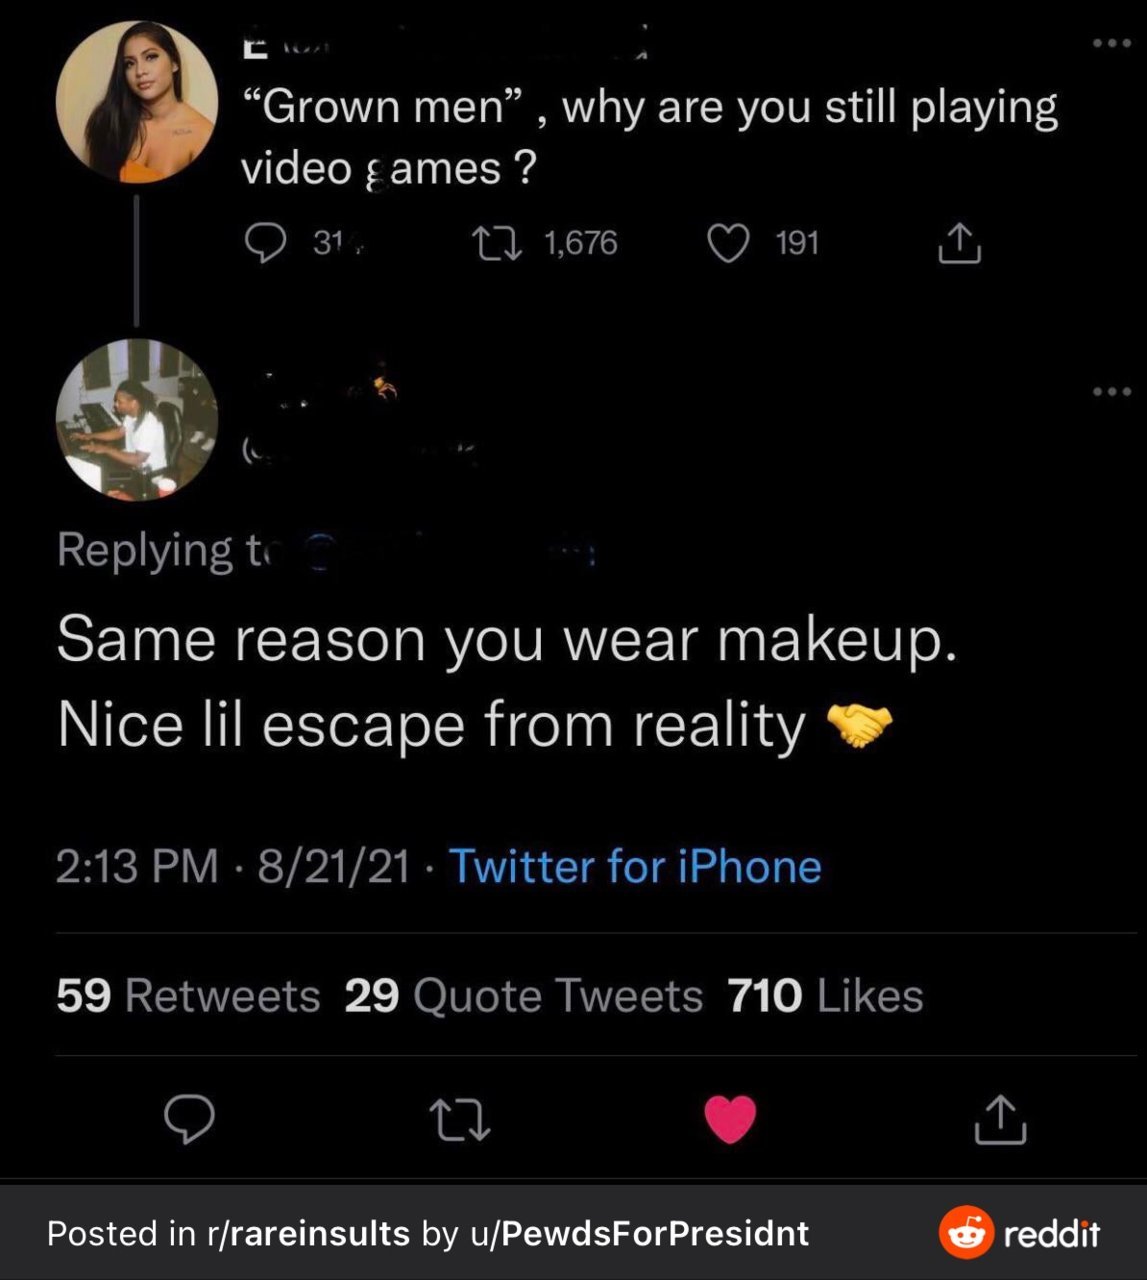Tap the Reddit logo in footer
Screen dimensions: 1147x1280
(x=1019, y=1233)
